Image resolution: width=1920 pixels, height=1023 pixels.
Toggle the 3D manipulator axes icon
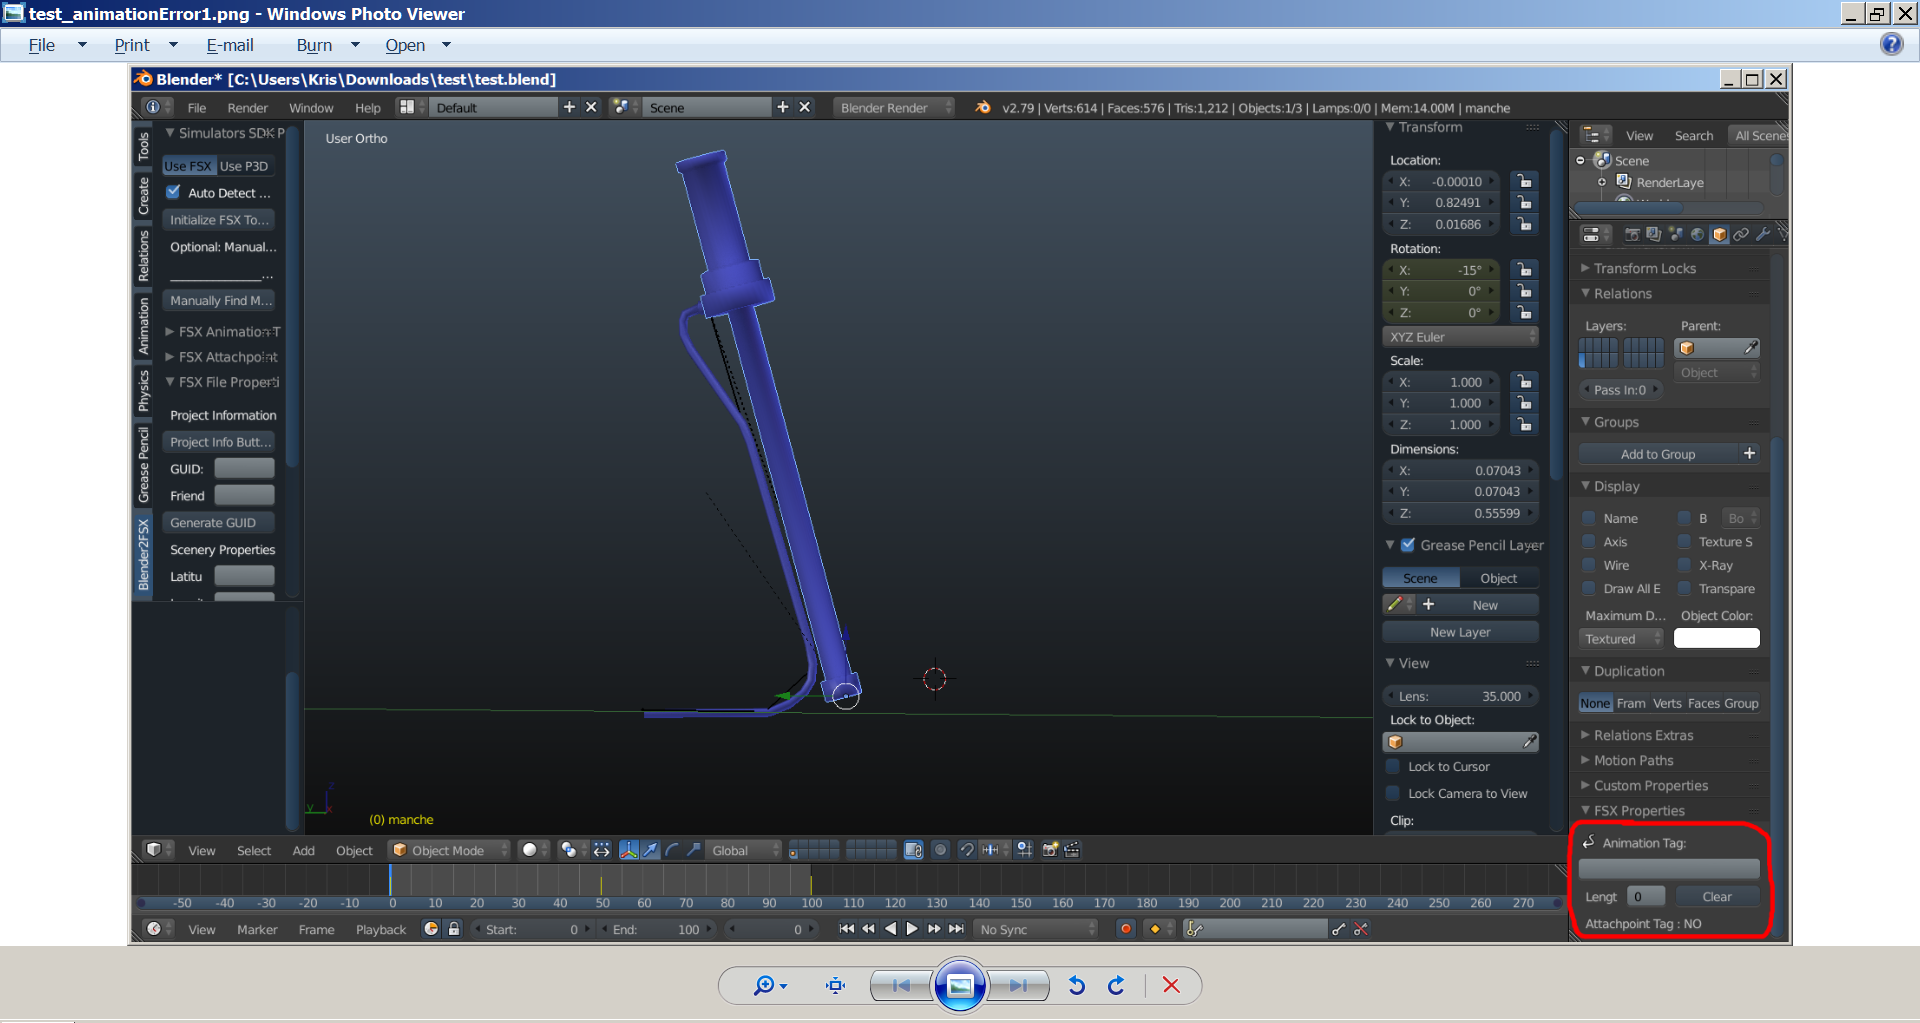pyautogui.click(x=629, y=850)
